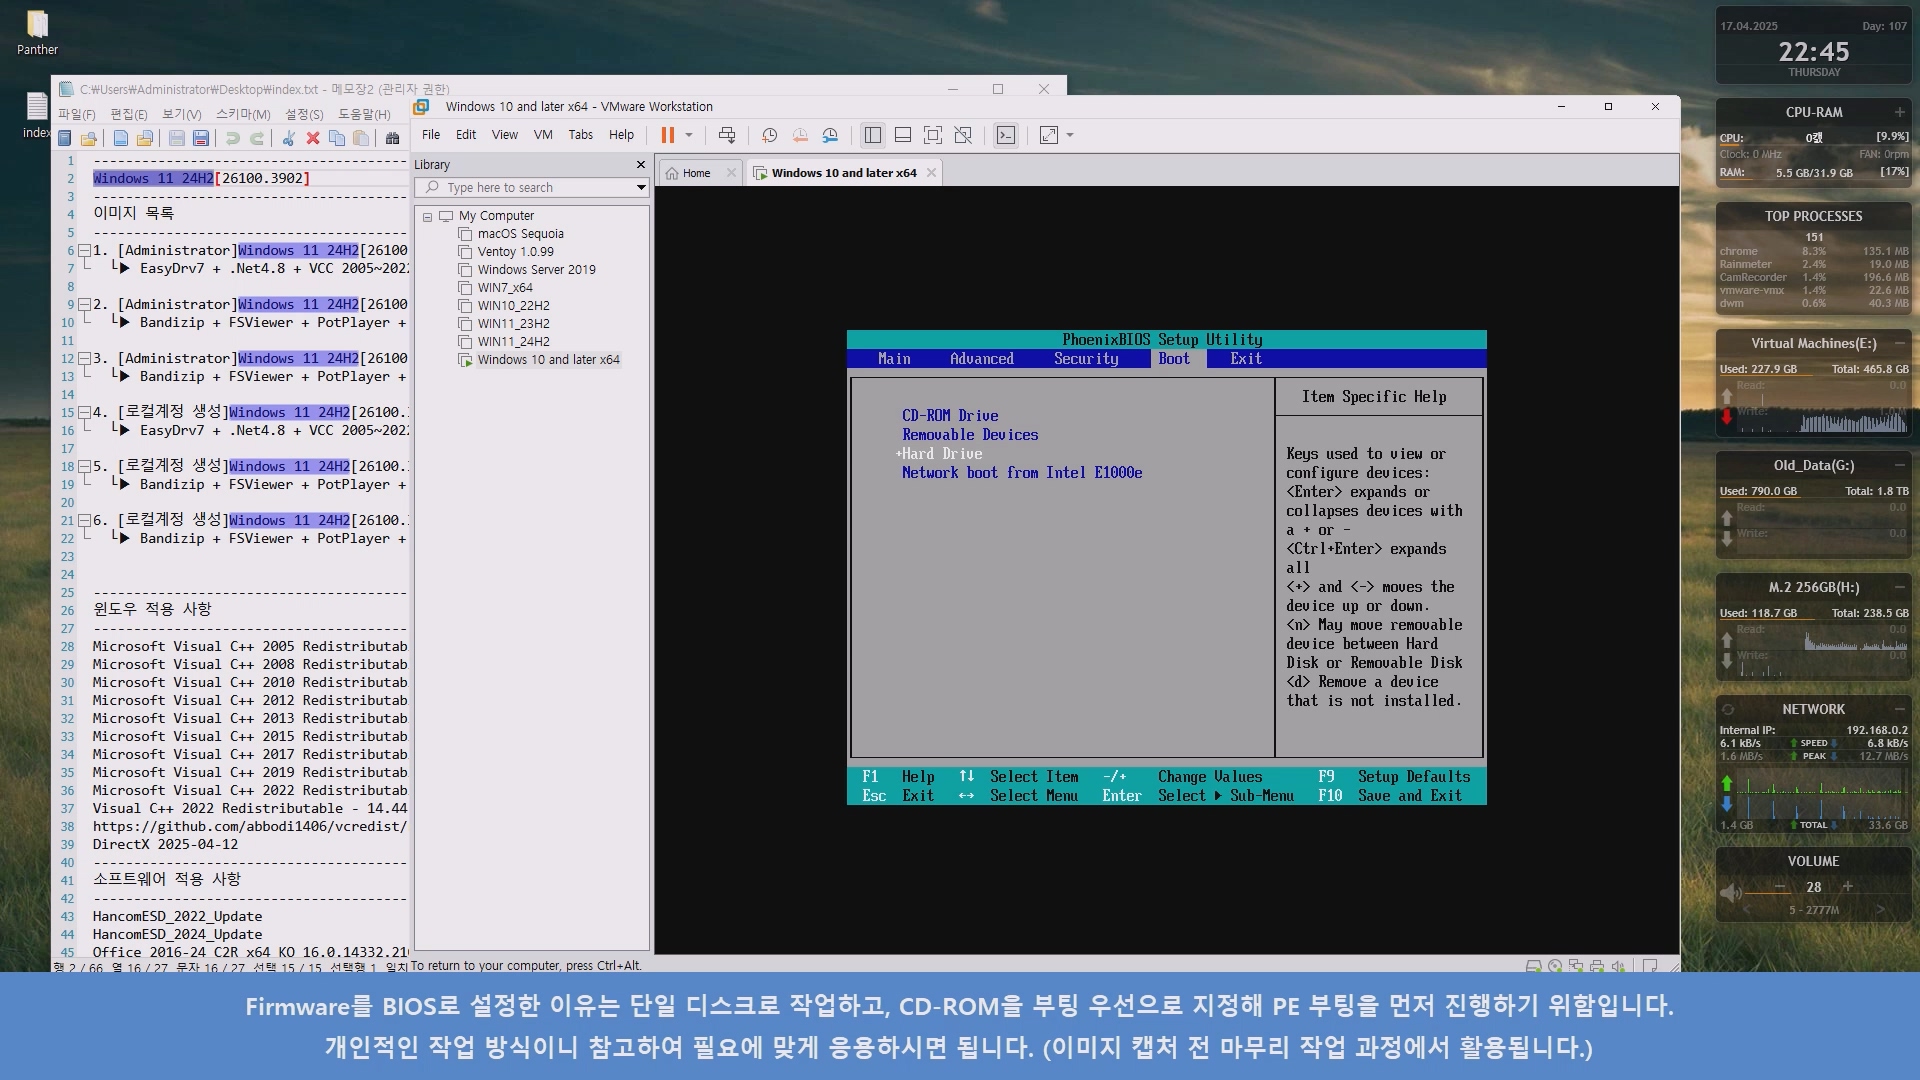Open the VMware console view icon
This screenshot has height=1080, width=1920.
pyautogui.click(x=1006, y=135)
